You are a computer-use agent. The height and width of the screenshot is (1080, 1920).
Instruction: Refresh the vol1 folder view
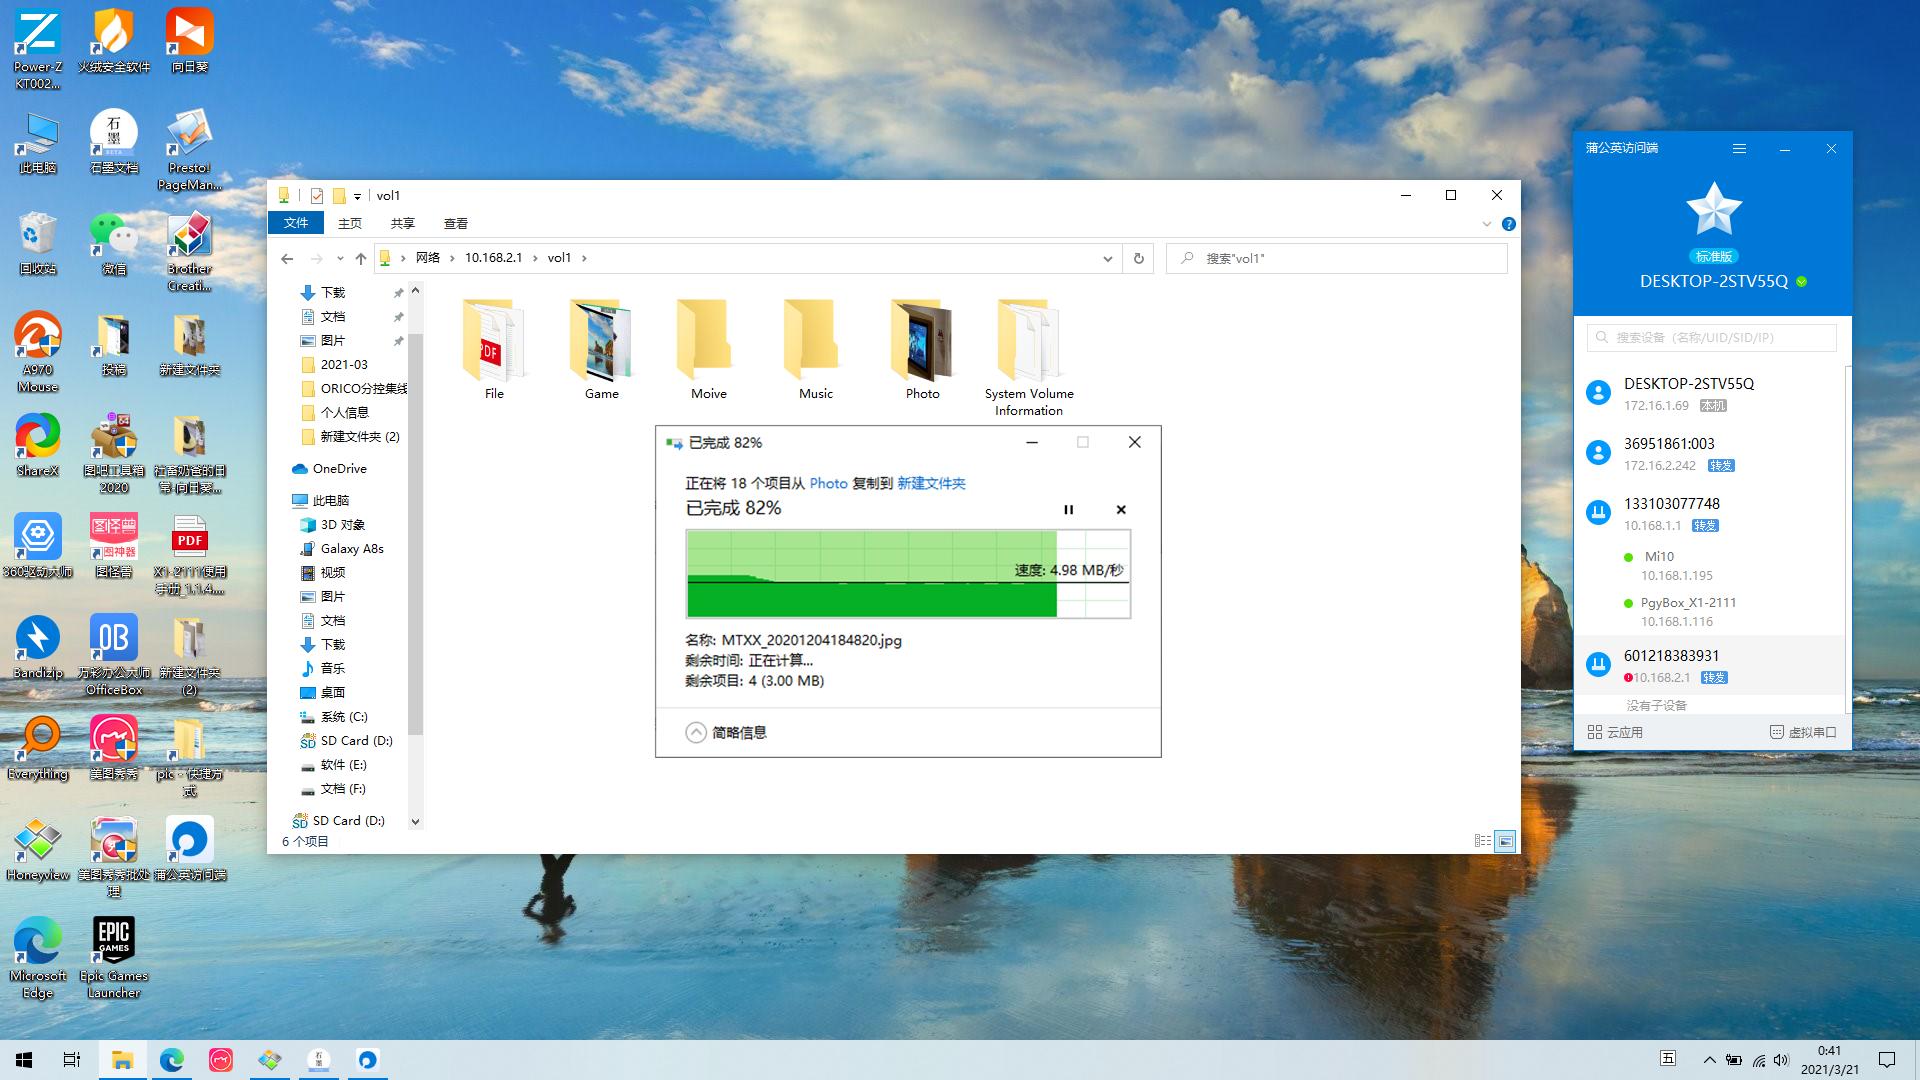click(x=1138, y=258)
